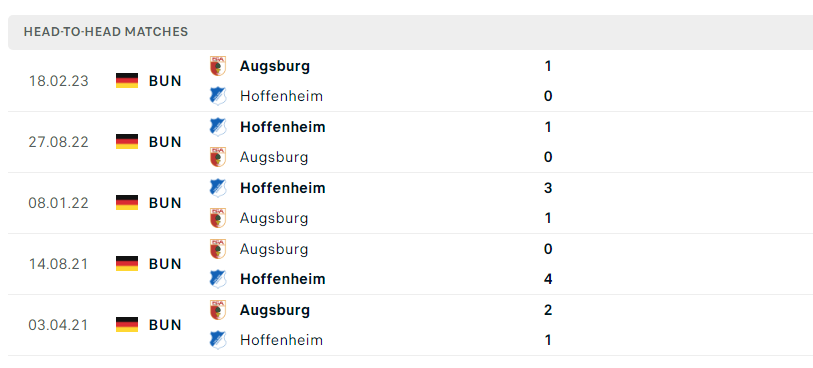
Task: Click Augsburg crest in 08.01.22 match
Action: click(218, 218)
